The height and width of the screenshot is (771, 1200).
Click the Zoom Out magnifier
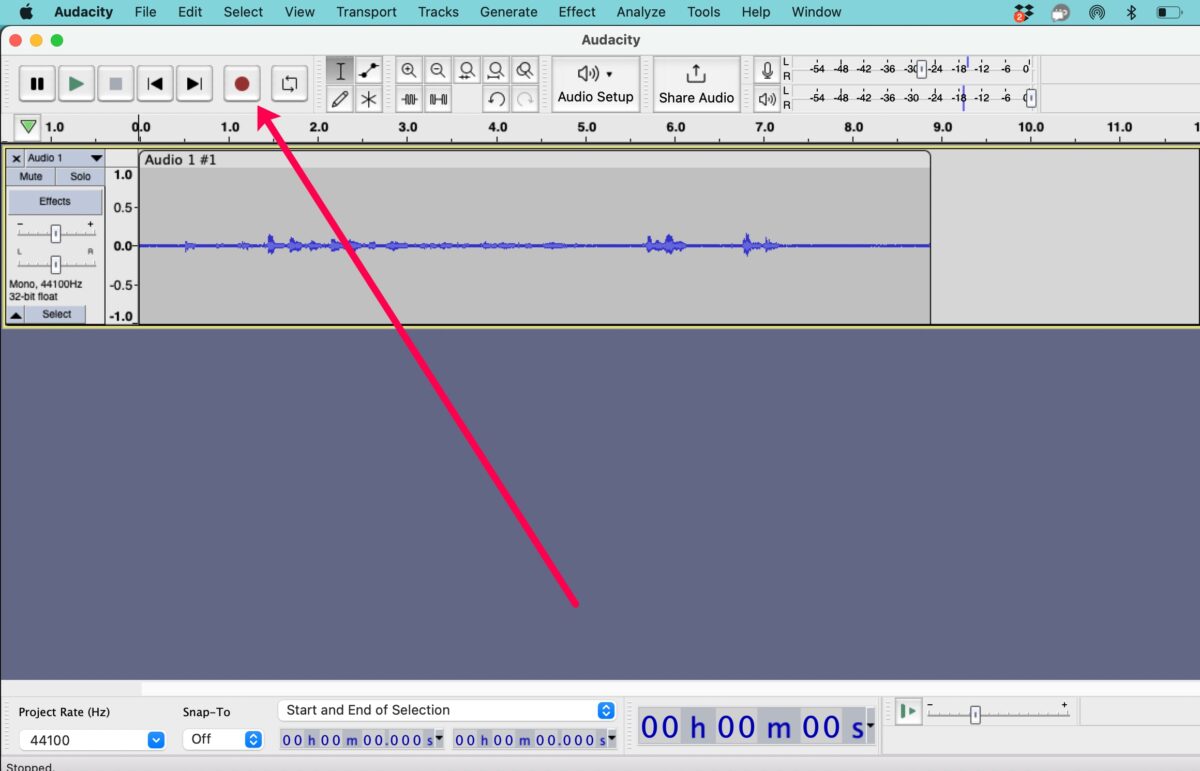click(x=438, y=70)
